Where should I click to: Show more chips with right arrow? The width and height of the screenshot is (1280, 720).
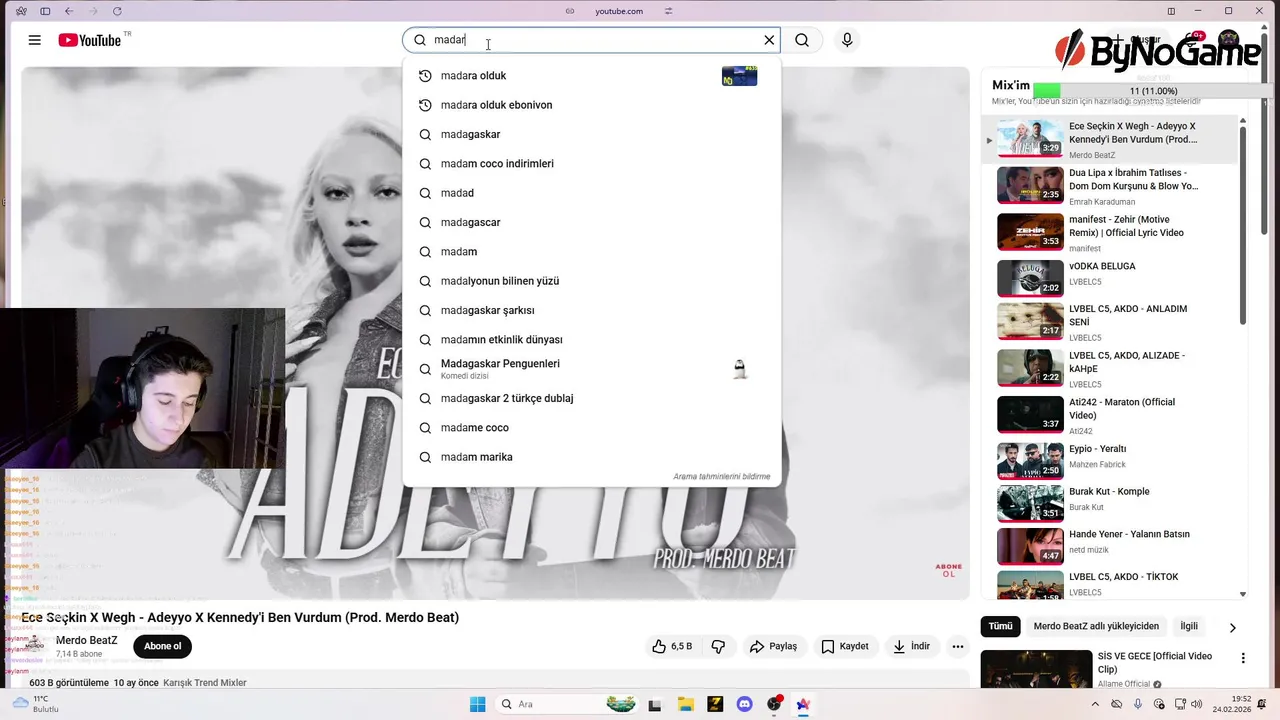pos(1232,628)
